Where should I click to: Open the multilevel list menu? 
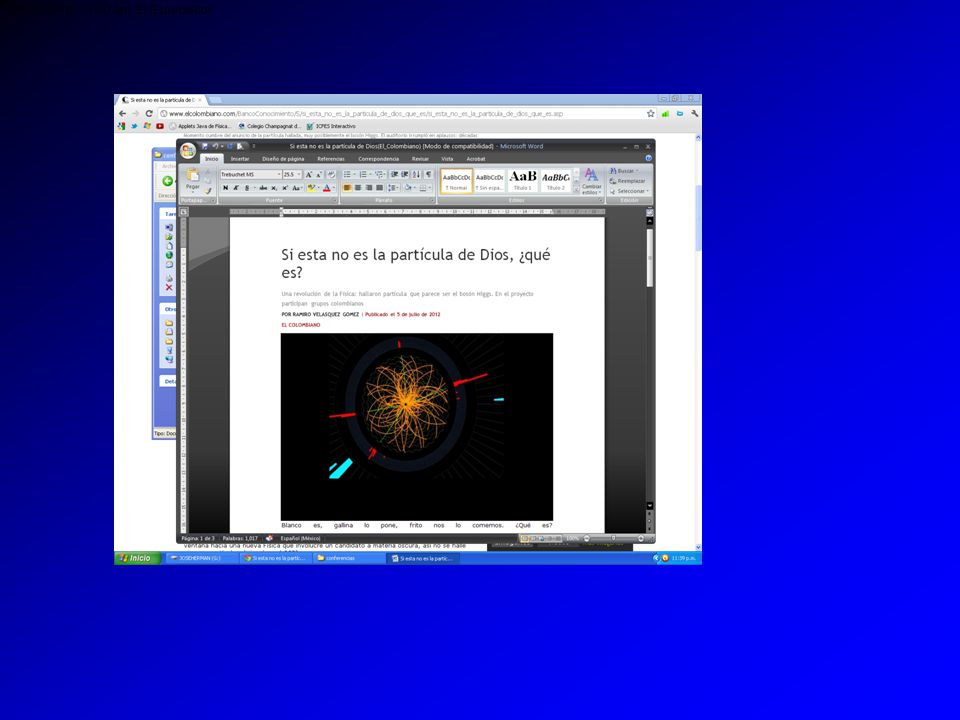coord(379,175)
